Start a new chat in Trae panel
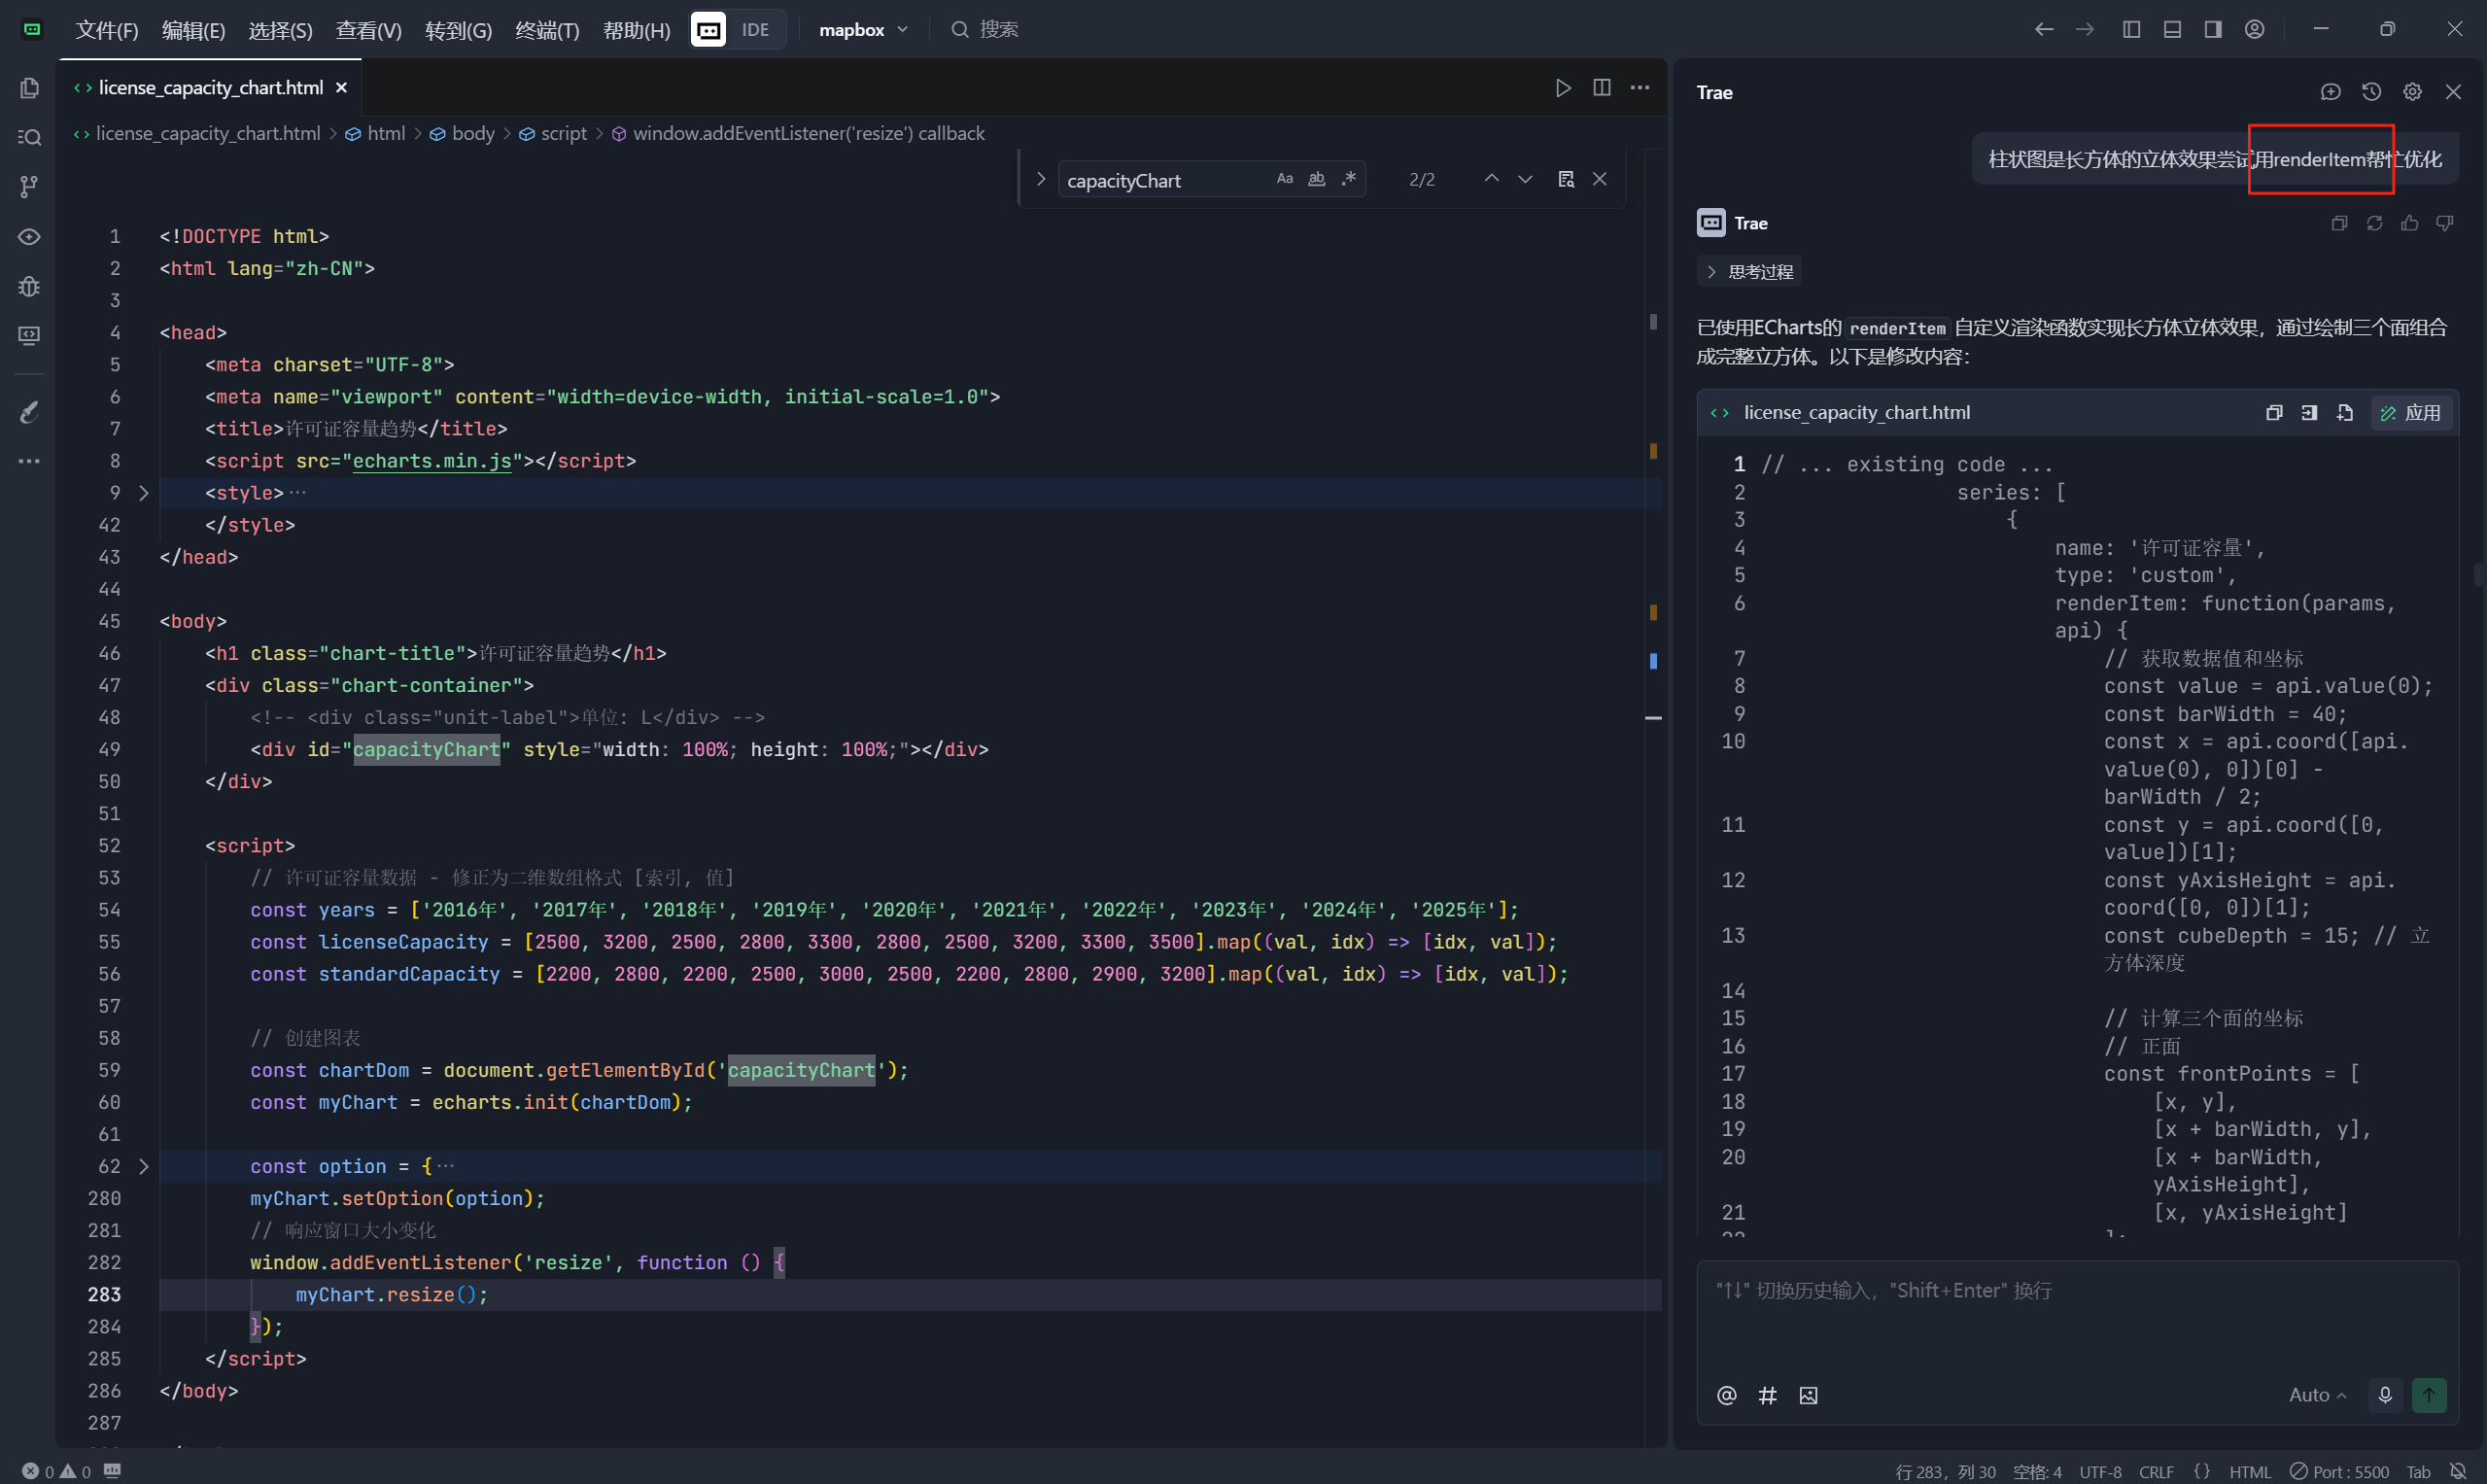The image size is (2487, 1484). click(2330, 92)
